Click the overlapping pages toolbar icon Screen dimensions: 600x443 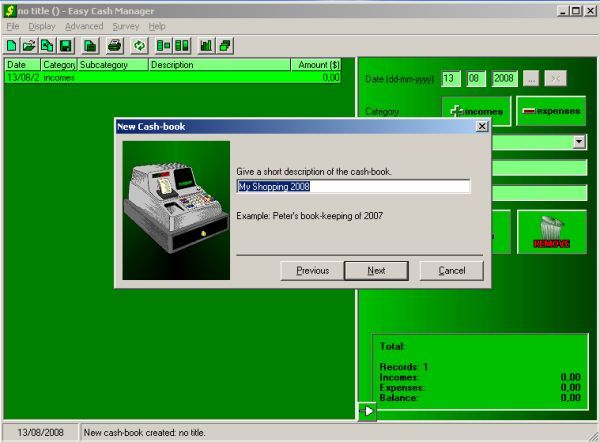[x=47, y=46]
